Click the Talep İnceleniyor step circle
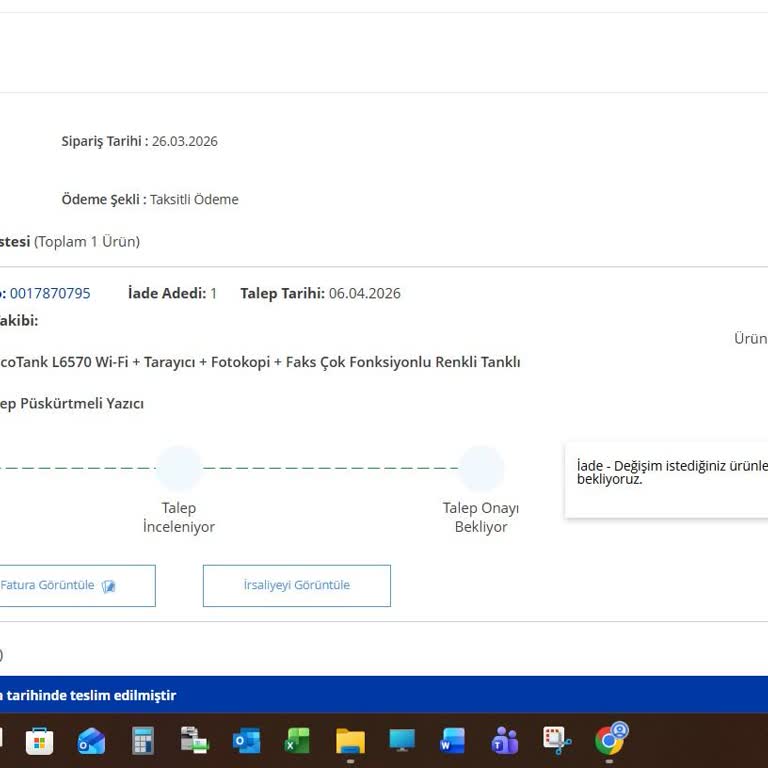This screenshot has width=768, height=768. pos(179,468)
